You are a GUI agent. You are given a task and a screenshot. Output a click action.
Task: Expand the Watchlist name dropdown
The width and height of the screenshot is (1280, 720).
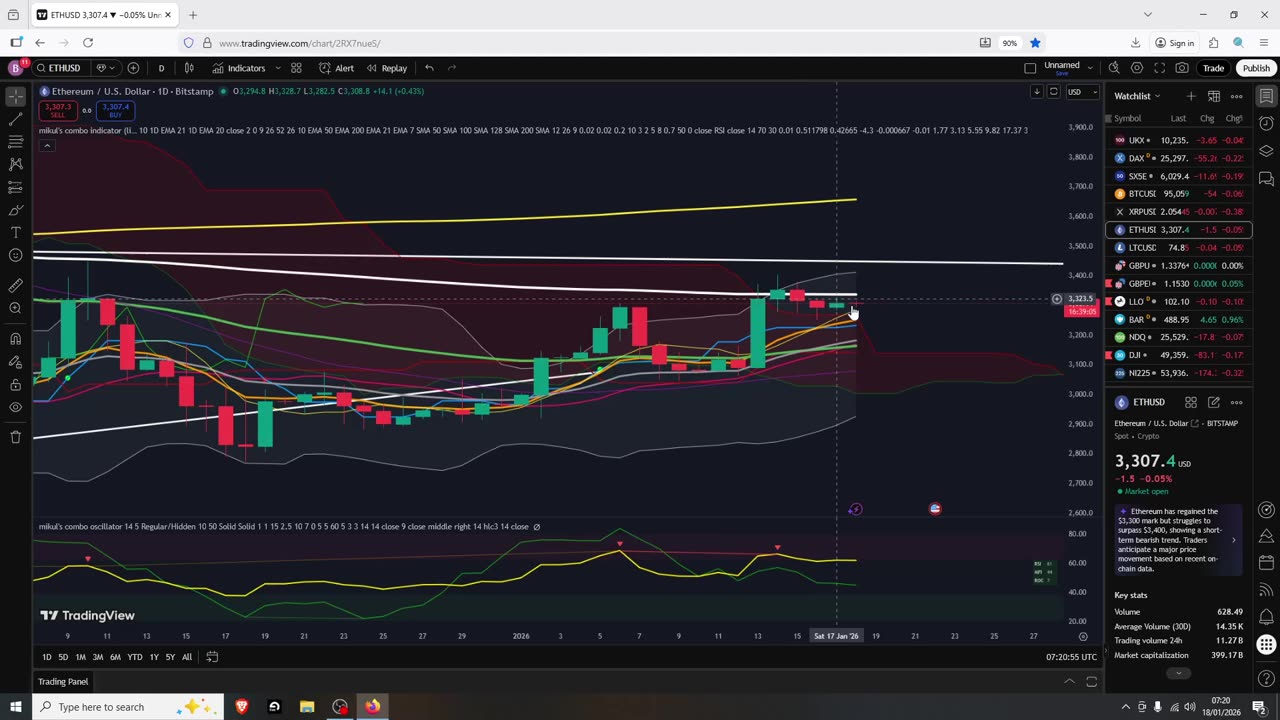tap(1138, 96)
